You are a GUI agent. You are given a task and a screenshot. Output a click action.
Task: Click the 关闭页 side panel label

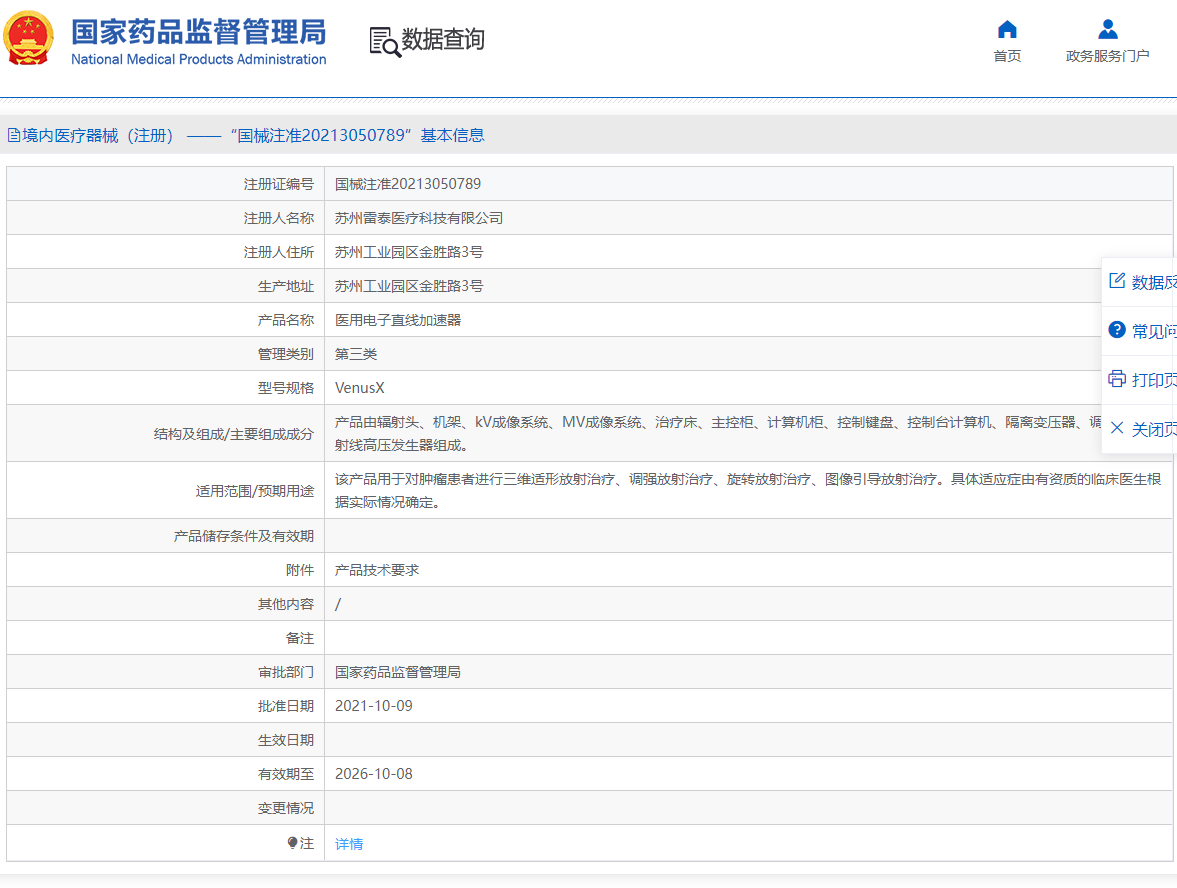[1154, 429]
